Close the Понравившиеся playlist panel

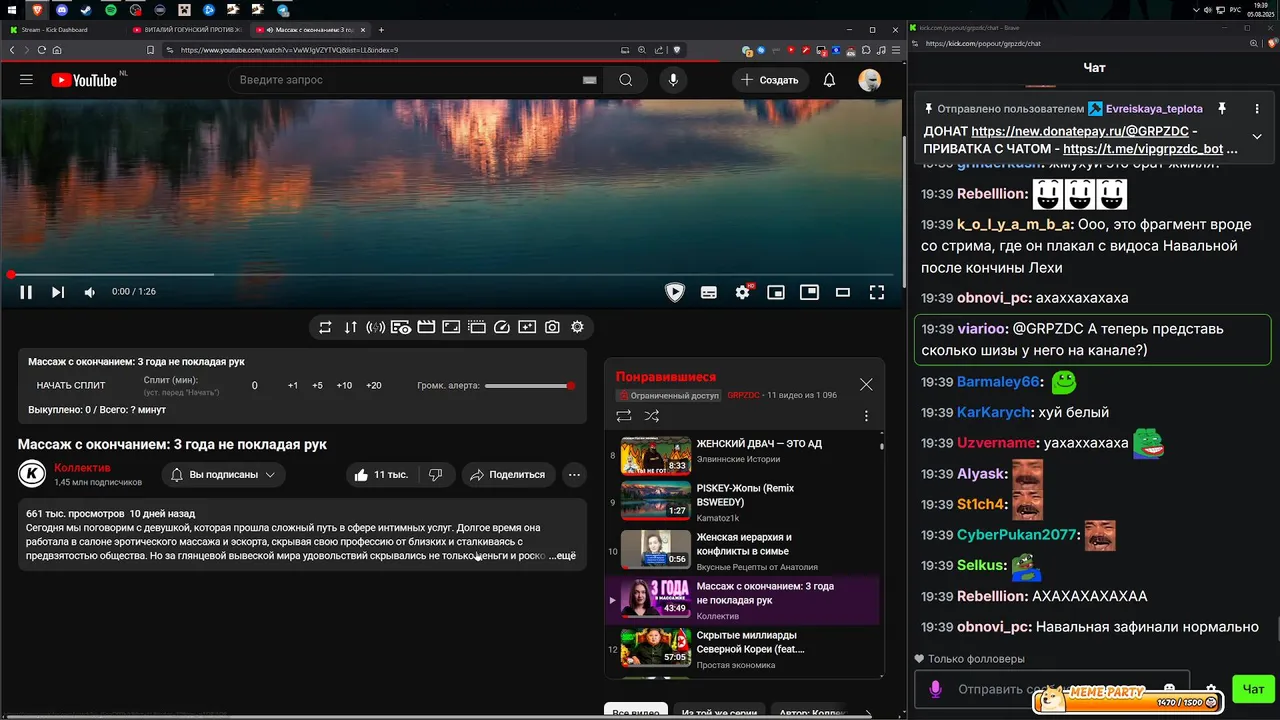click(866, 384)
